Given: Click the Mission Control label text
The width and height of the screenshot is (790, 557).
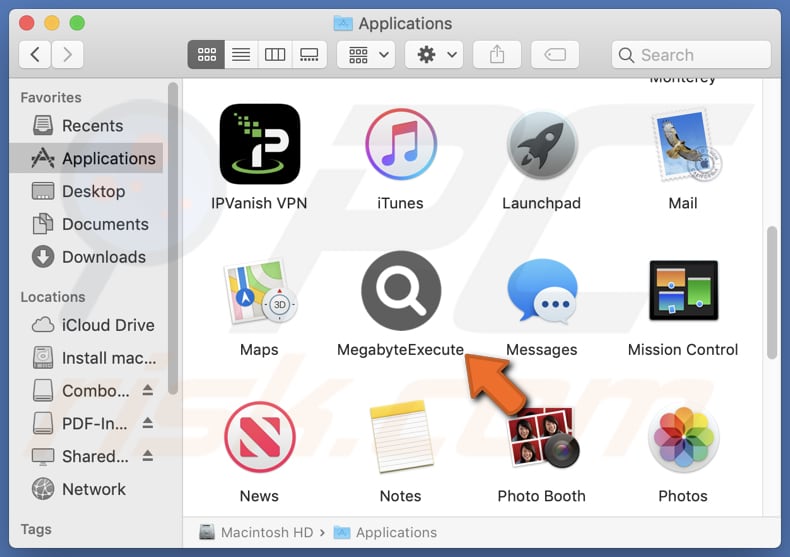Looking at the screenshot, I should pos(683,350).
